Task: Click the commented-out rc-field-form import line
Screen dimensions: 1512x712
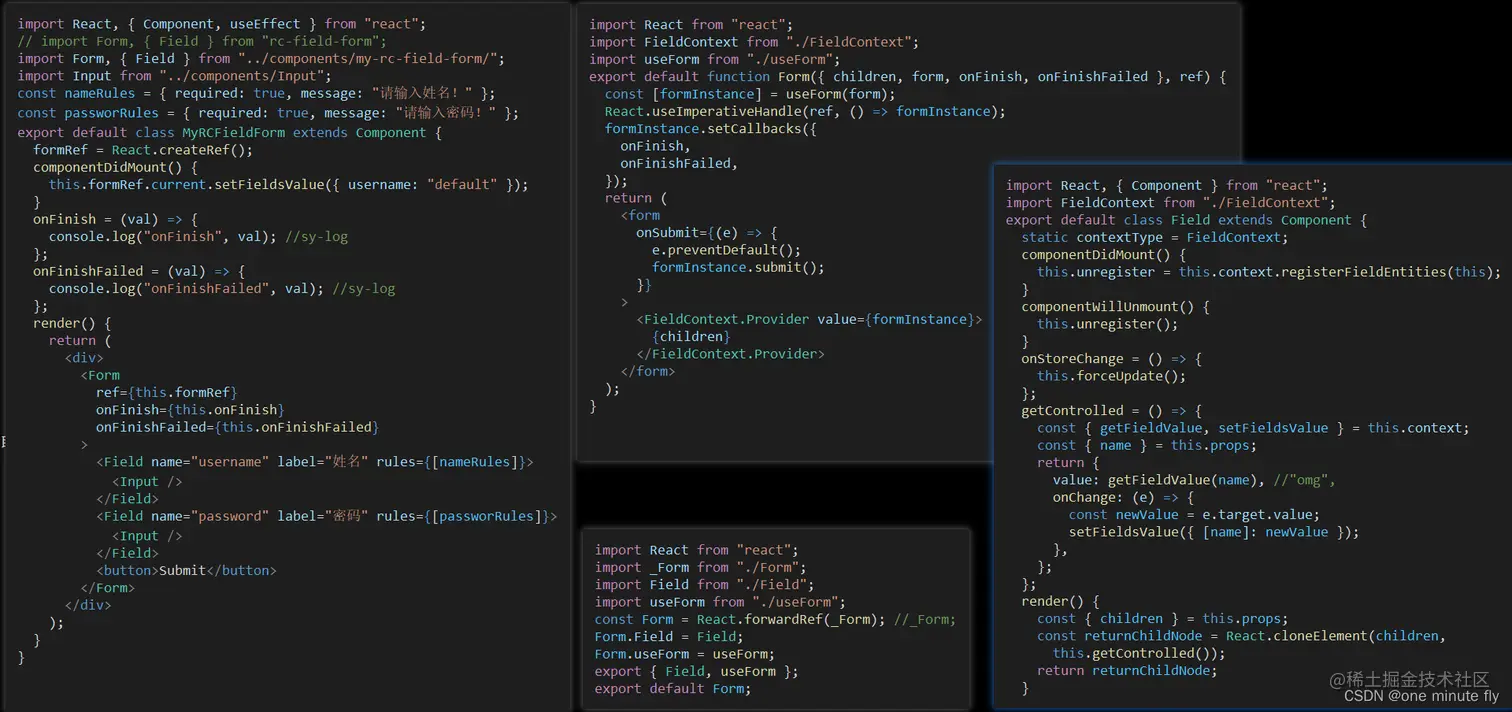Action: [202, 41]
